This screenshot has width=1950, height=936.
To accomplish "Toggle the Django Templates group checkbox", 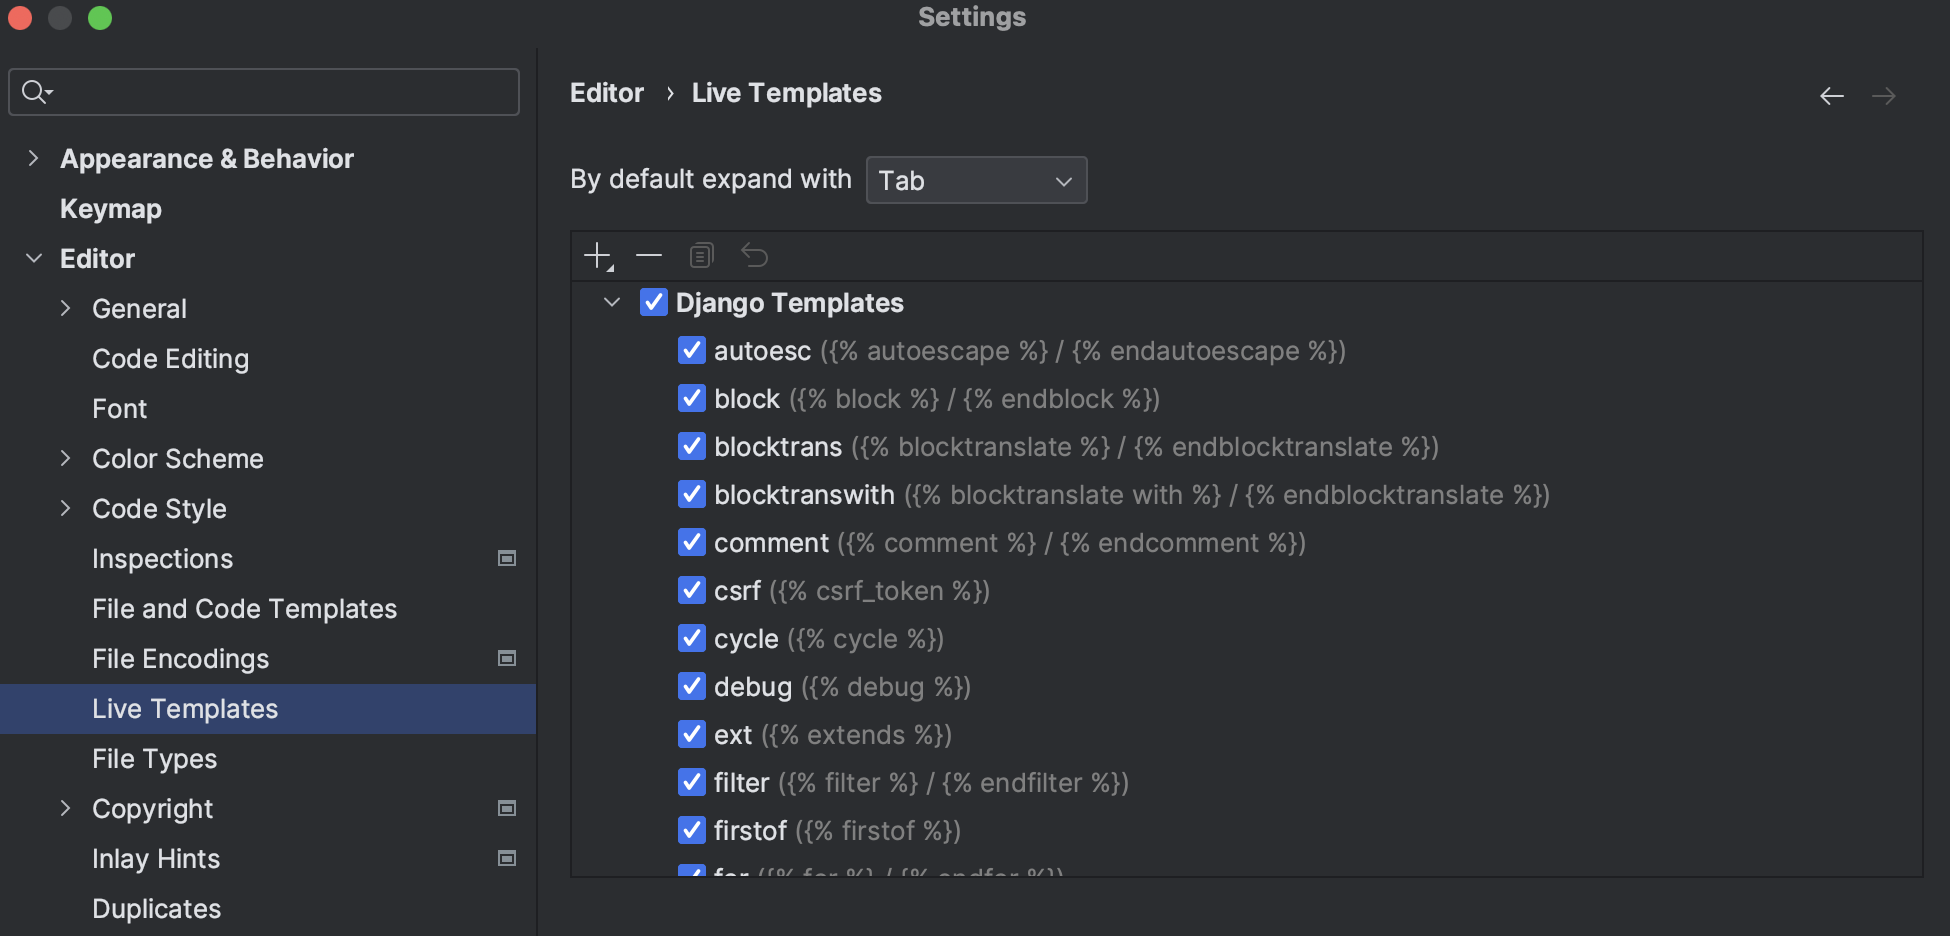I will coord(654,302).
